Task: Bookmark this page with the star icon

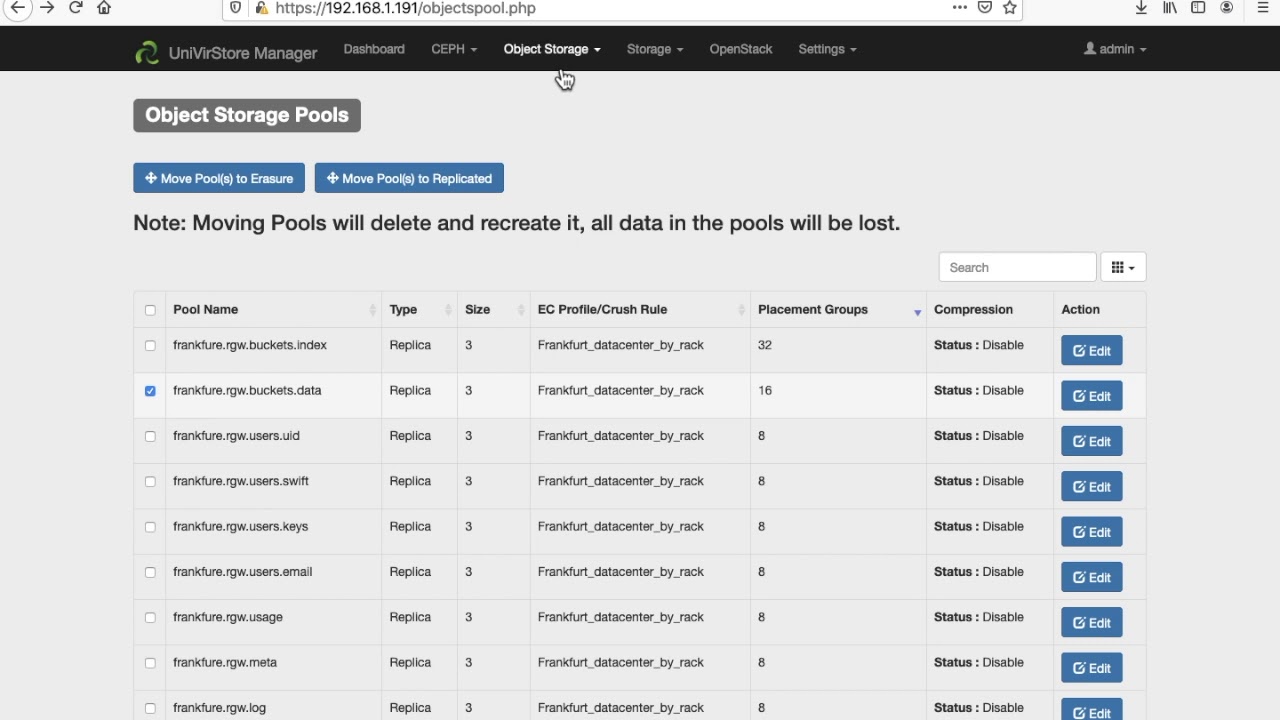Action: click(x=1010, y=8)
